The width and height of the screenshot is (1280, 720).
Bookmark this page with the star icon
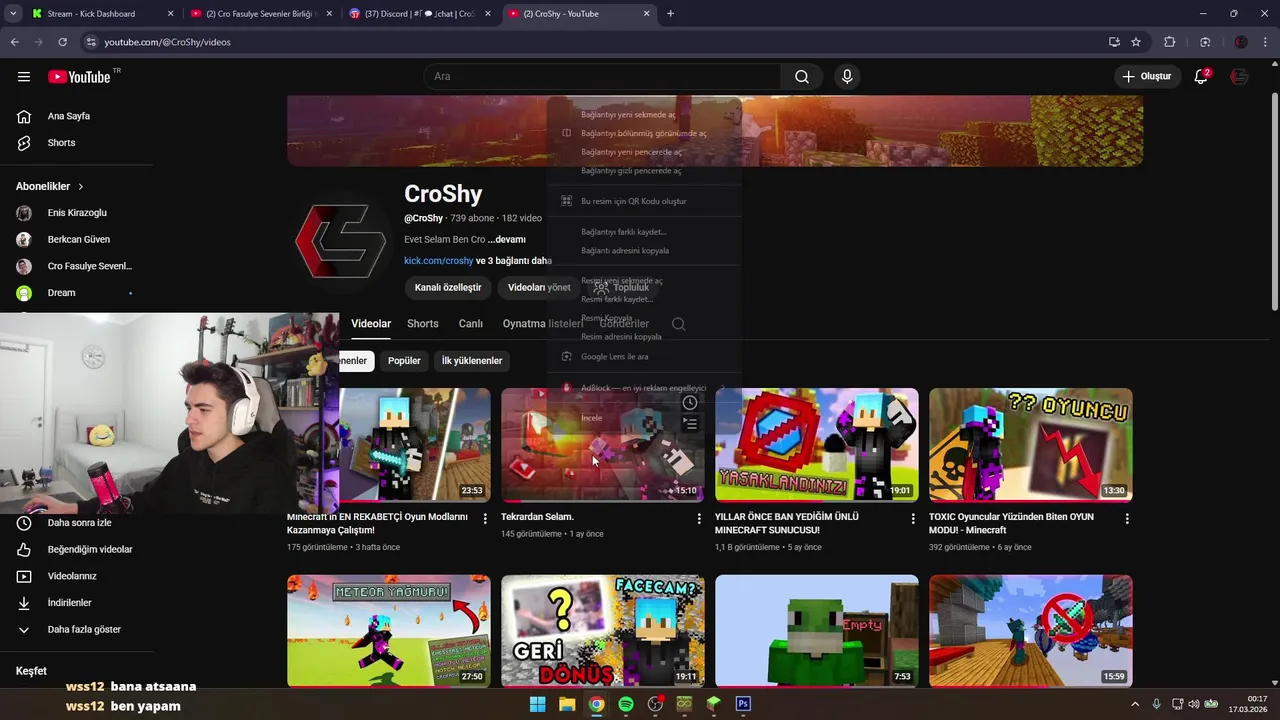tap(1136, 42)
